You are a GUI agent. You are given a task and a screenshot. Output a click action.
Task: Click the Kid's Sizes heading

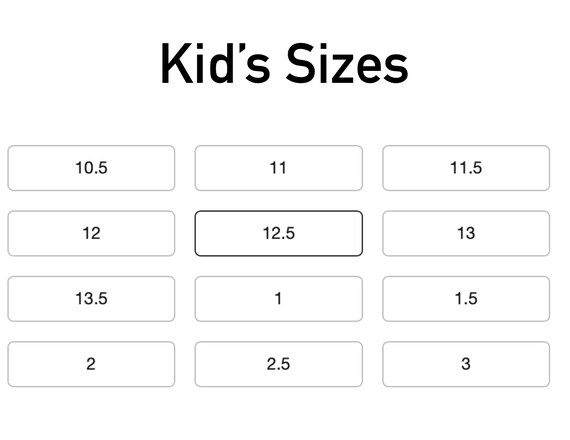click(x=285, y=64)
